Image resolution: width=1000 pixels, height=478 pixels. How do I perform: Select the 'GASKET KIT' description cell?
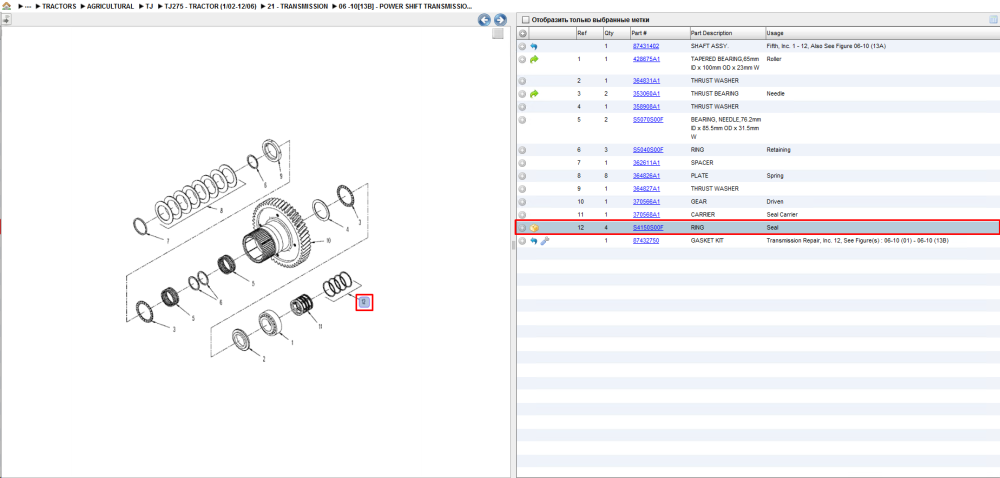708,241
